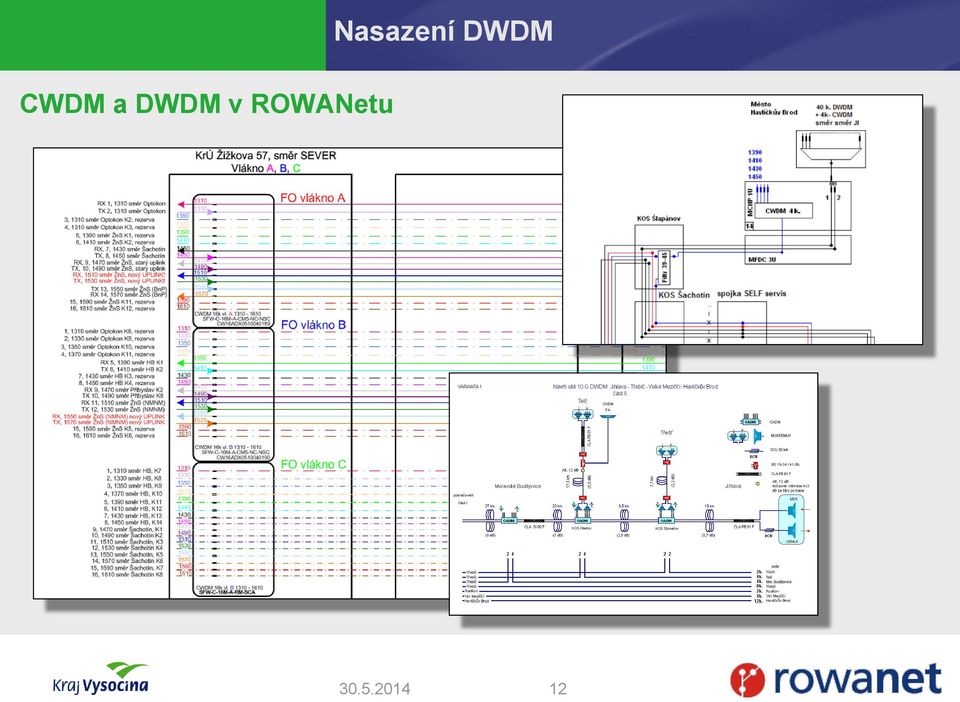
Task: Click the "Město Havlíčkův Brod" label
Action: (x=773, y=108)
